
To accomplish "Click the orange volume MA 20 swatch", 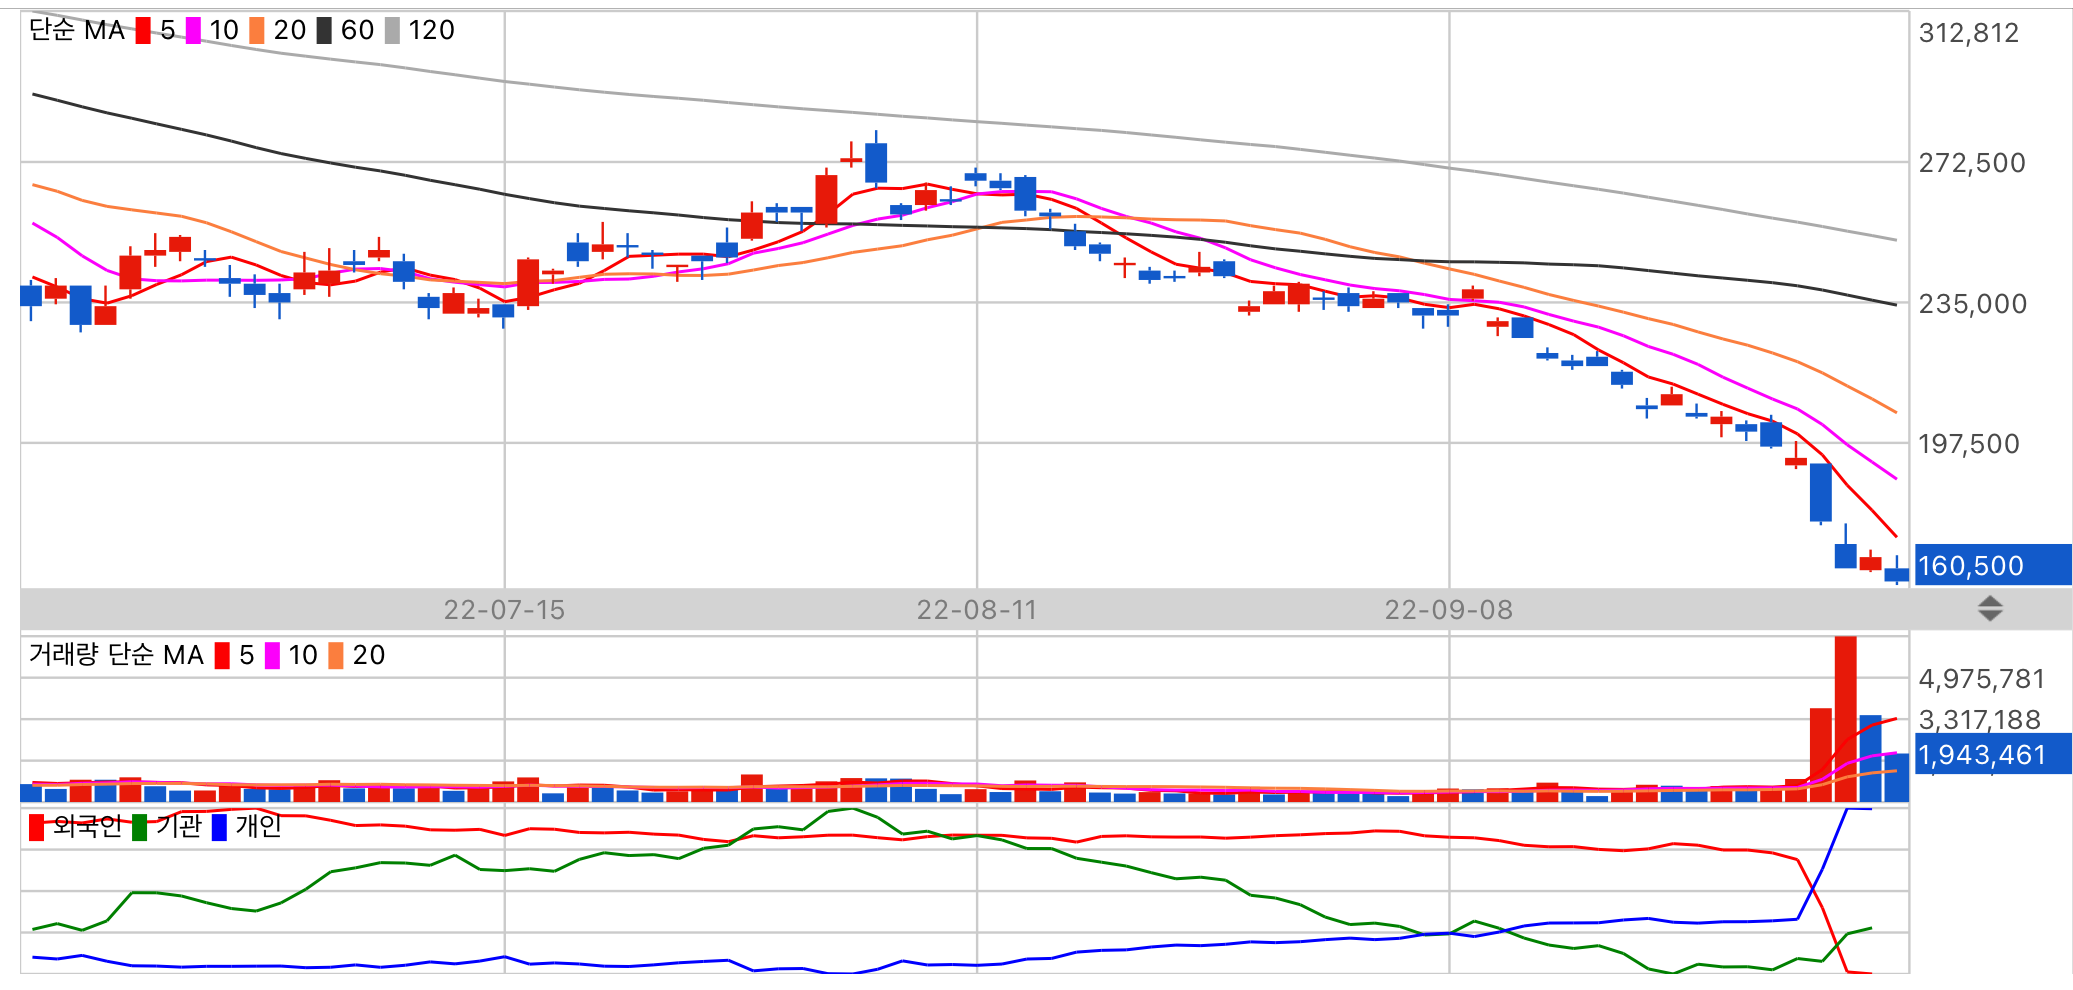I will 336,656.
